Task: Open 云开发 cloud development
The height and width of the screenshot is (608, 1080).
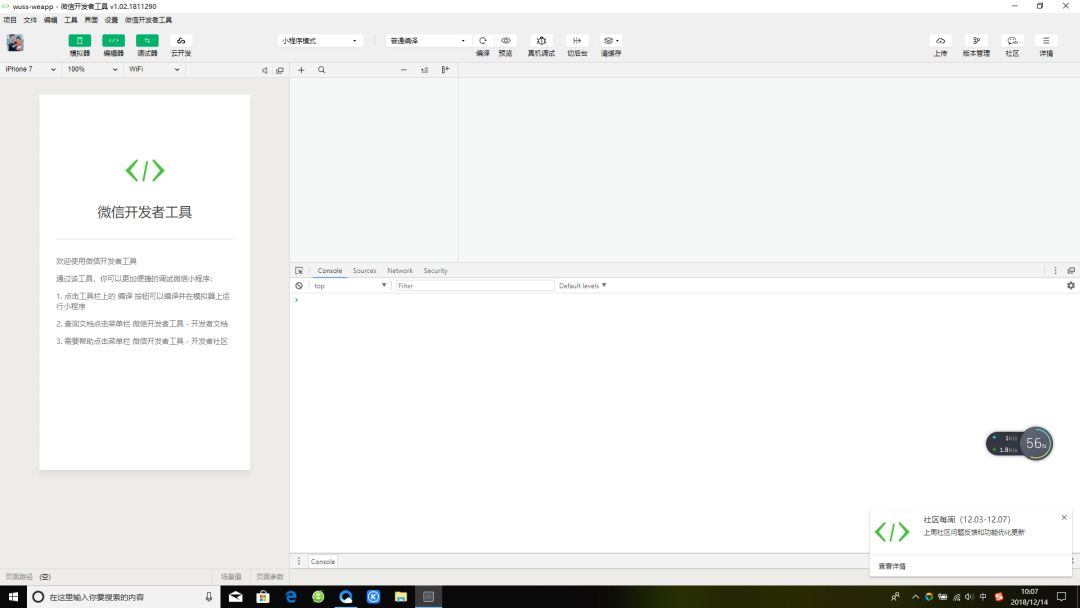Action: point(180,41)
